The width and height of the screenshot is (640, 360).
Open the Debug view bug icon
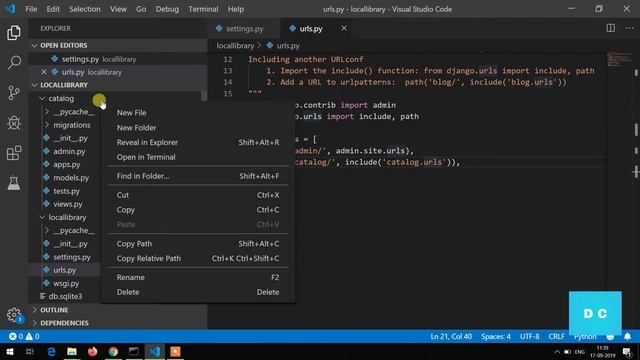[x=14, y=123]
